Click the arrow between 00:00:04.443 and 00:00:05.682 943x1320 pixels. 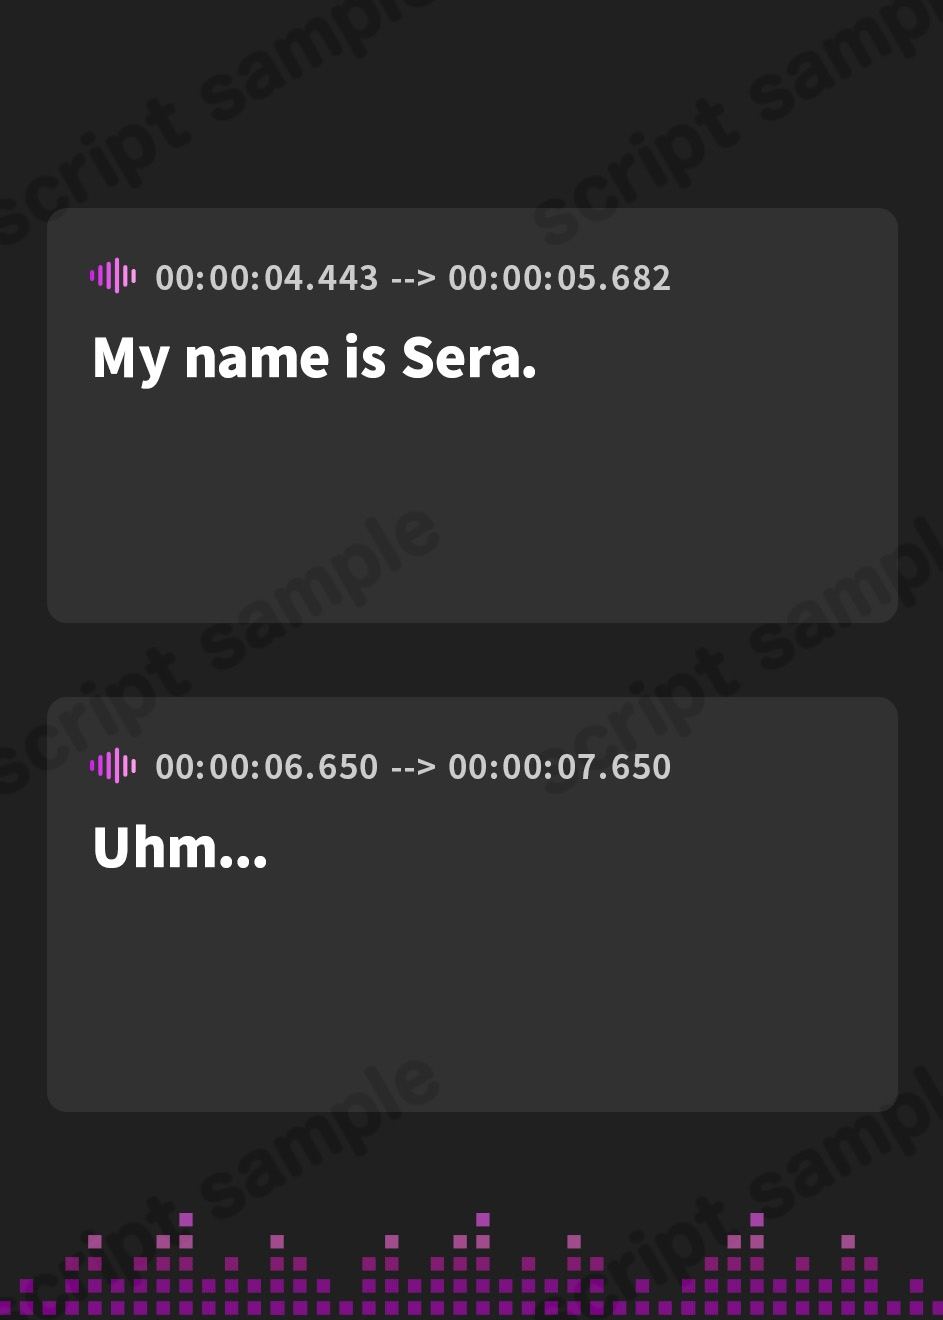[413, 278]
